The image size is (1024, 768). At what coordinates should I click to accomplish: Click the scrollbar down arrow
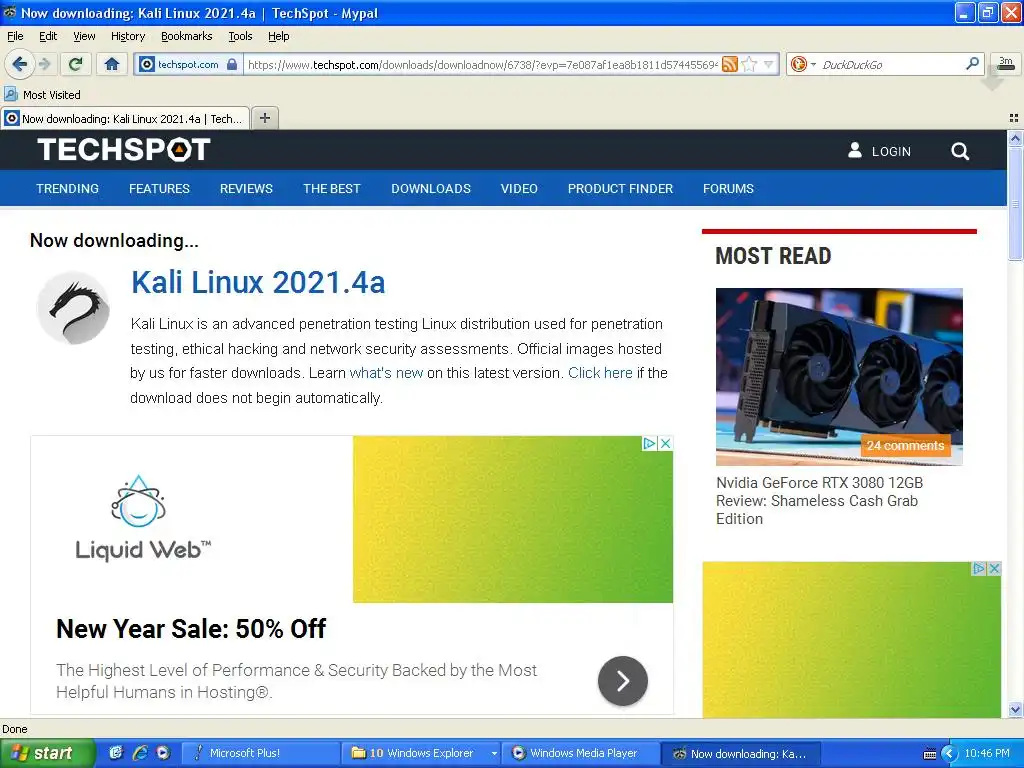[x=1015, y=709]
